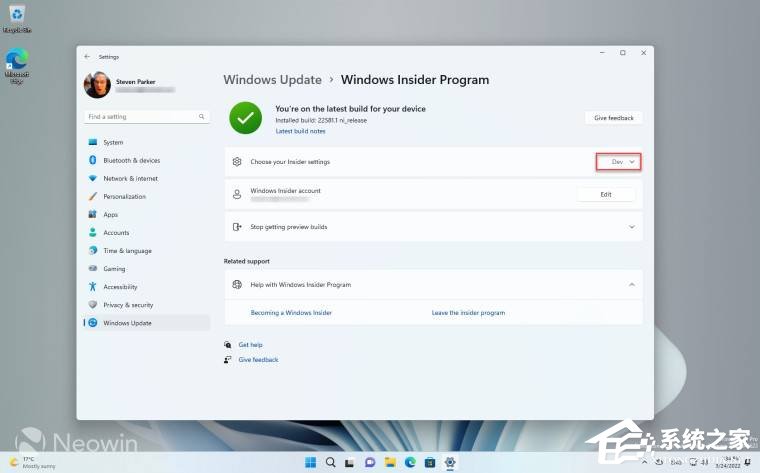
Task: Click the search magnifier in Find a setting
Action: (x=202, y=116)
